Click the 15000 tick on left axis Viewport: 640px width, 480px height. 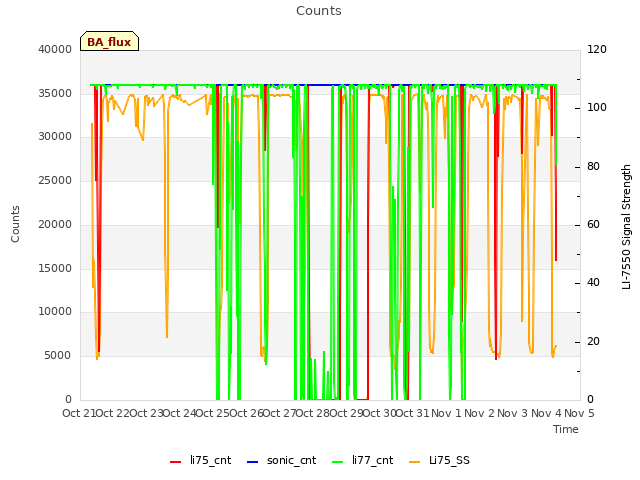click(55, 268)
